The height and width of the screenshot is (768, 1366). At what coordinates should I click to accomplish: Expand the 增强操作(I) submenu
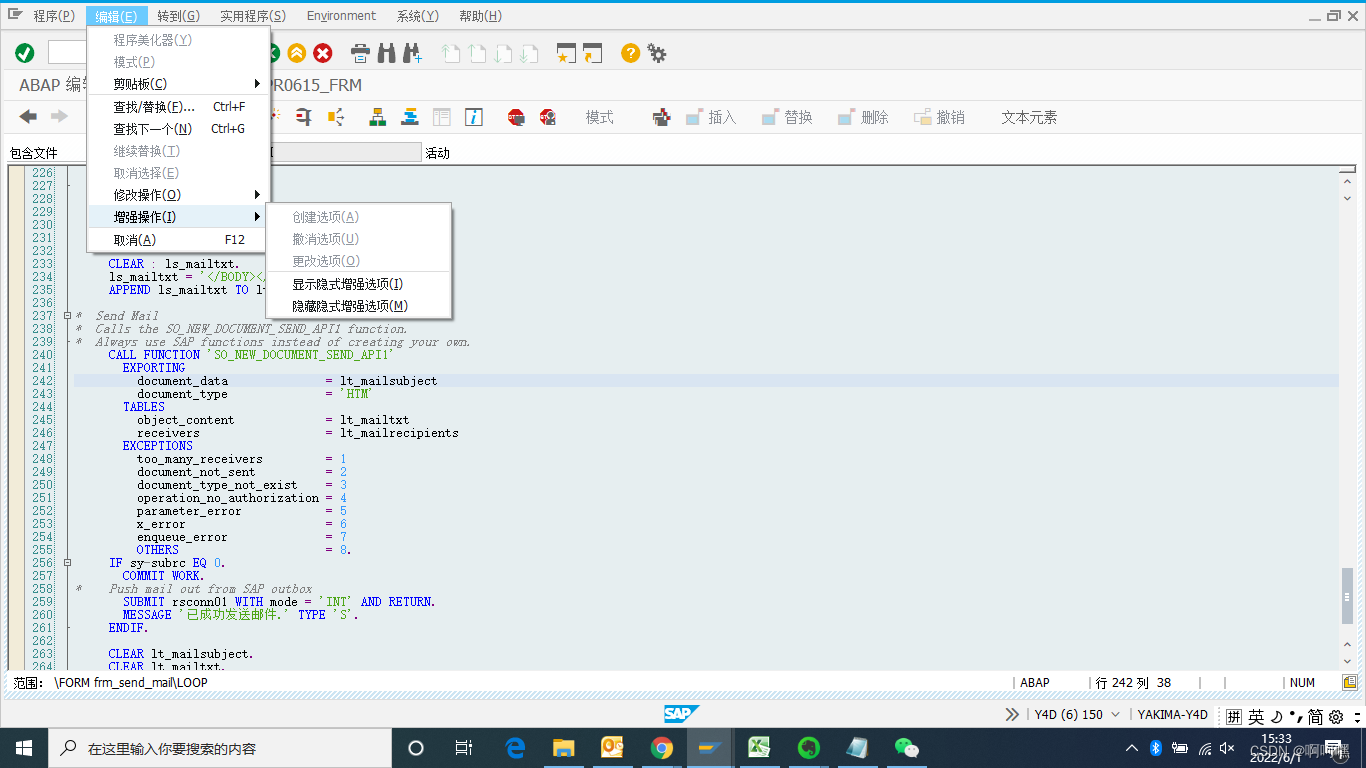(x=179, y=217)
